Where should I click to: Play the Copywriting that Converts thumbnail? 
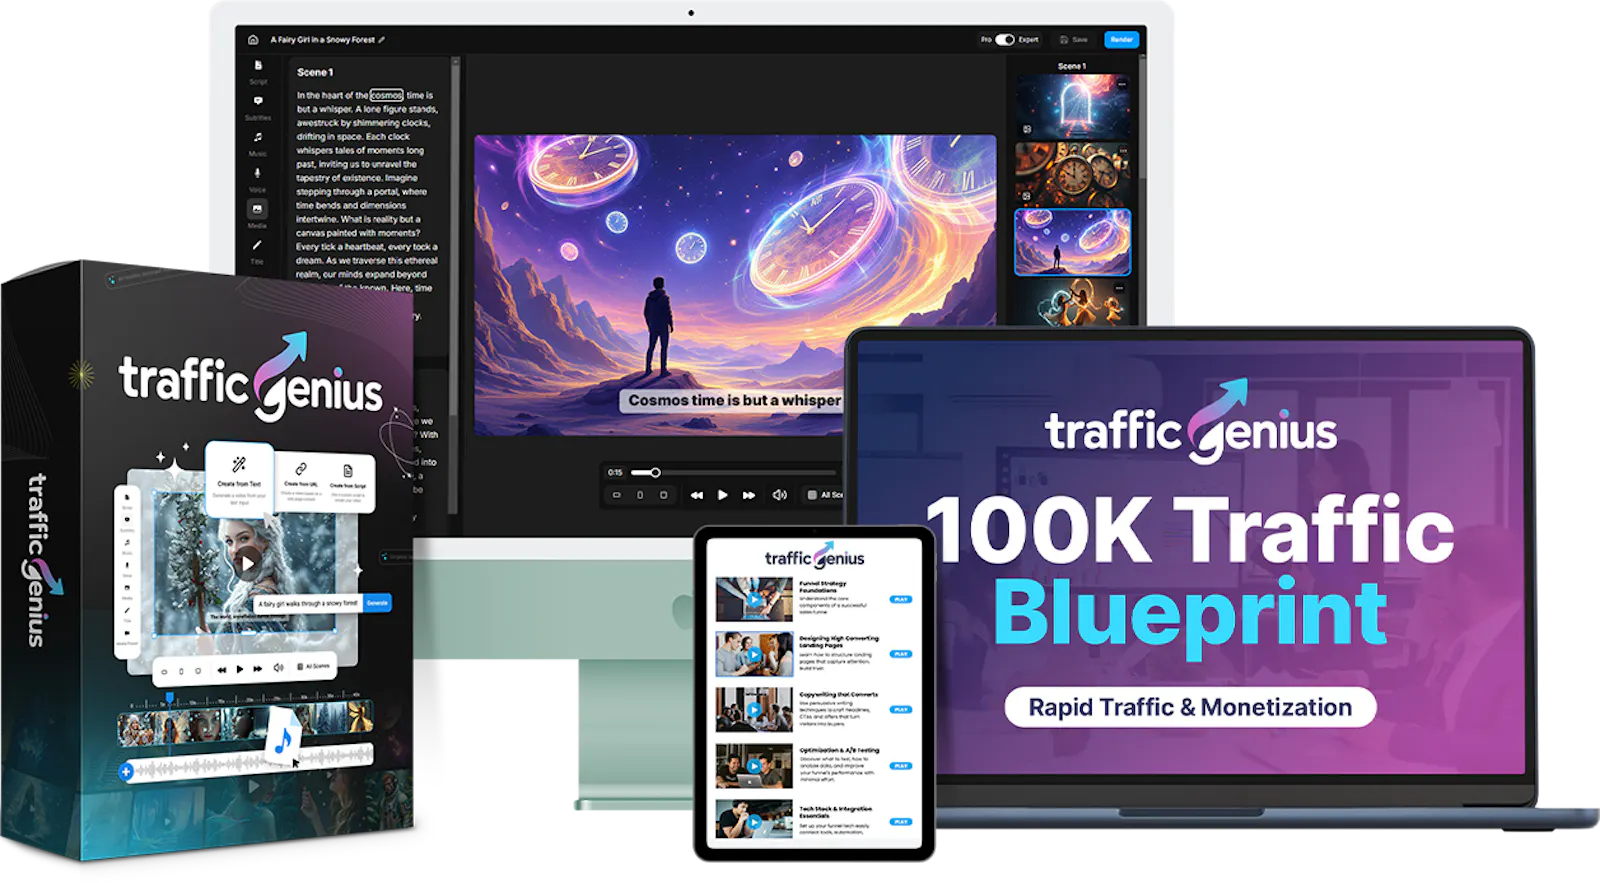(754, 710)
